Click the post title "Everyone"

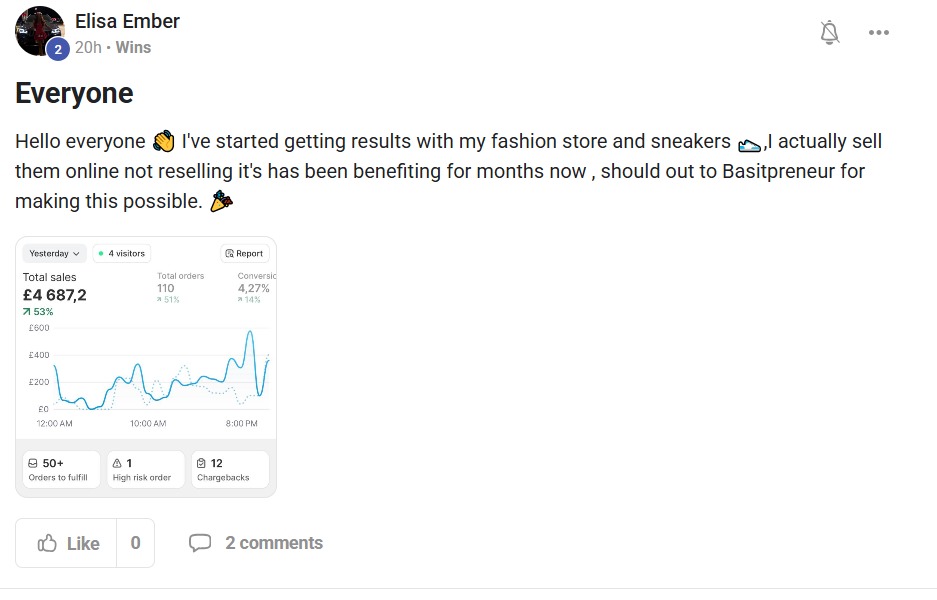click(74, 93)
